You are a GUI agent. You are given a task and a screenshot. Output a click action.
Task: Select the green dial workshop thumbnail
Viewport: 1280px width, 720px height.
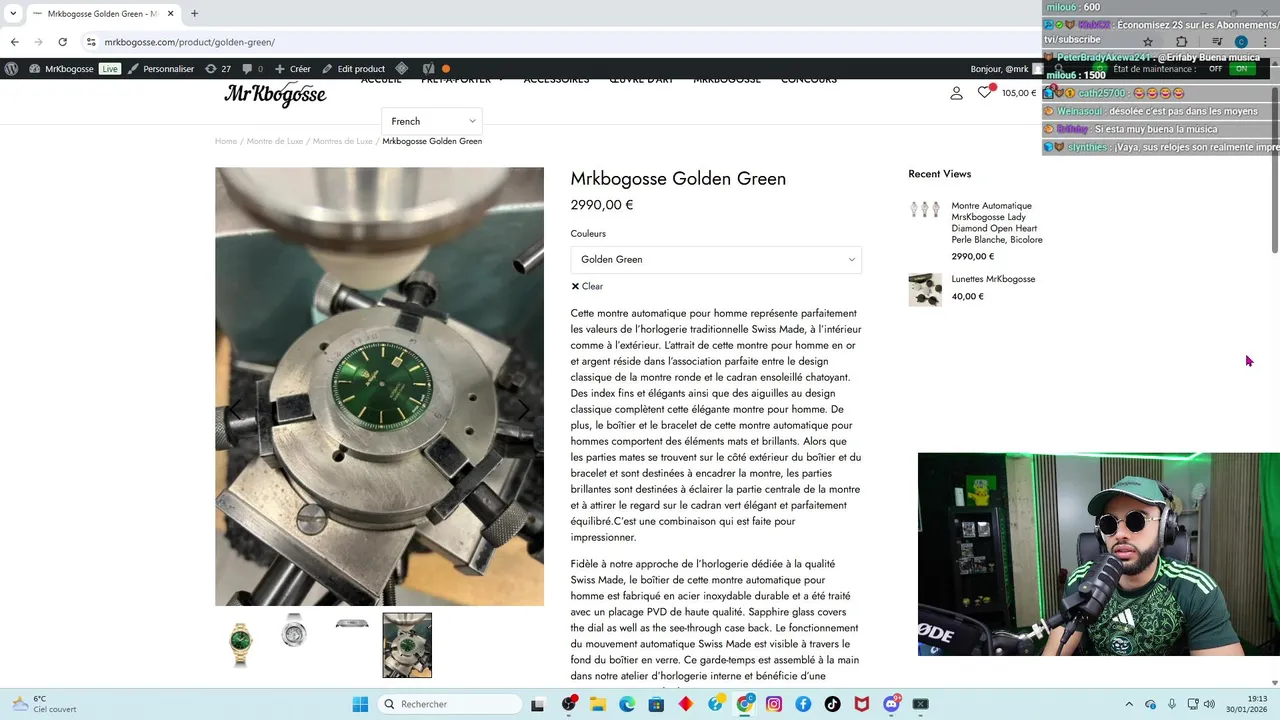click(x=407, y=645)
